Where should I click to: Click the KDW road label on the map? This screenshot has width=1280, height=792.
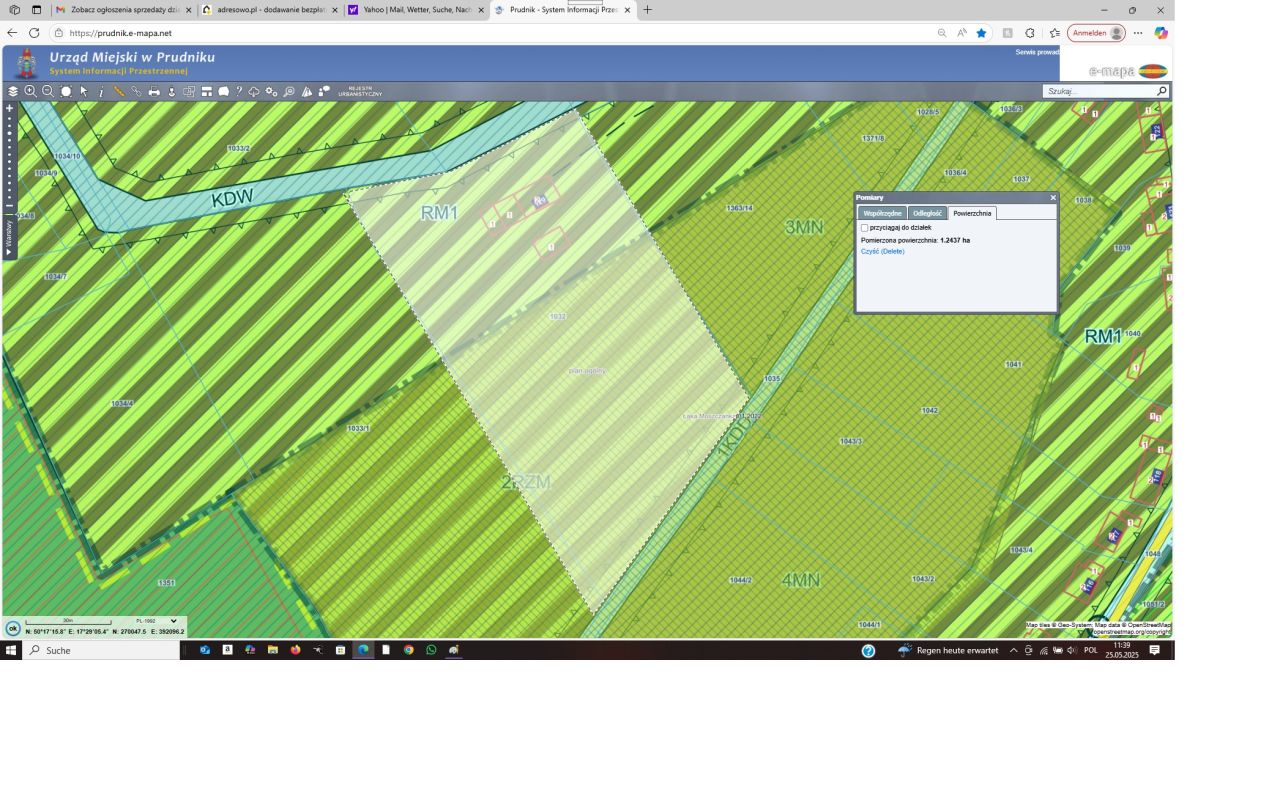tap(232, 198)
